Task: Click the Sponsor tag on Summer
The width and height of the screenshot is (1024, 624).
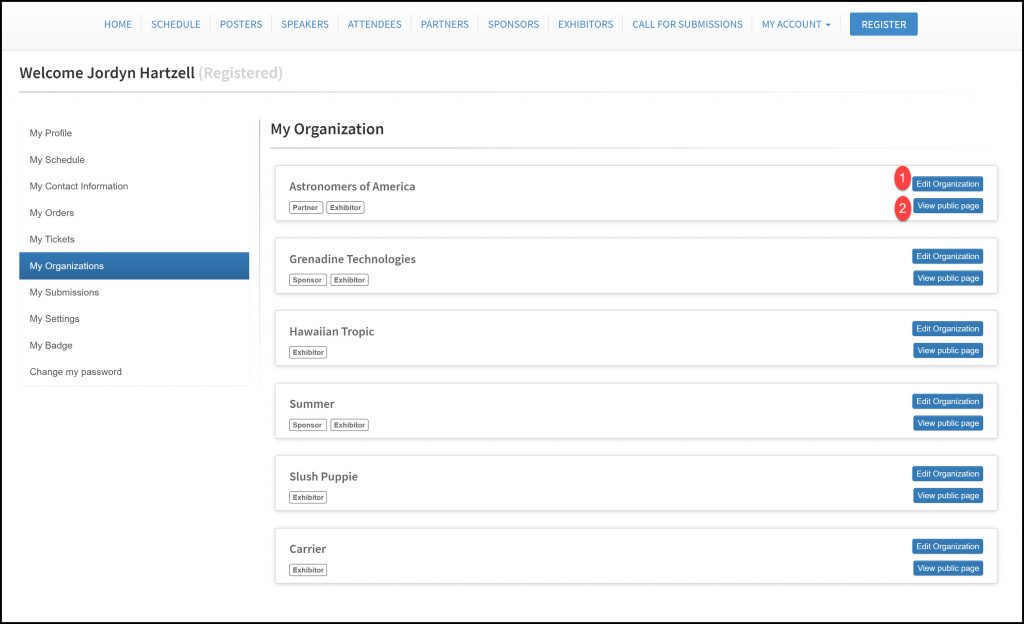Action: tap(308, 425)
